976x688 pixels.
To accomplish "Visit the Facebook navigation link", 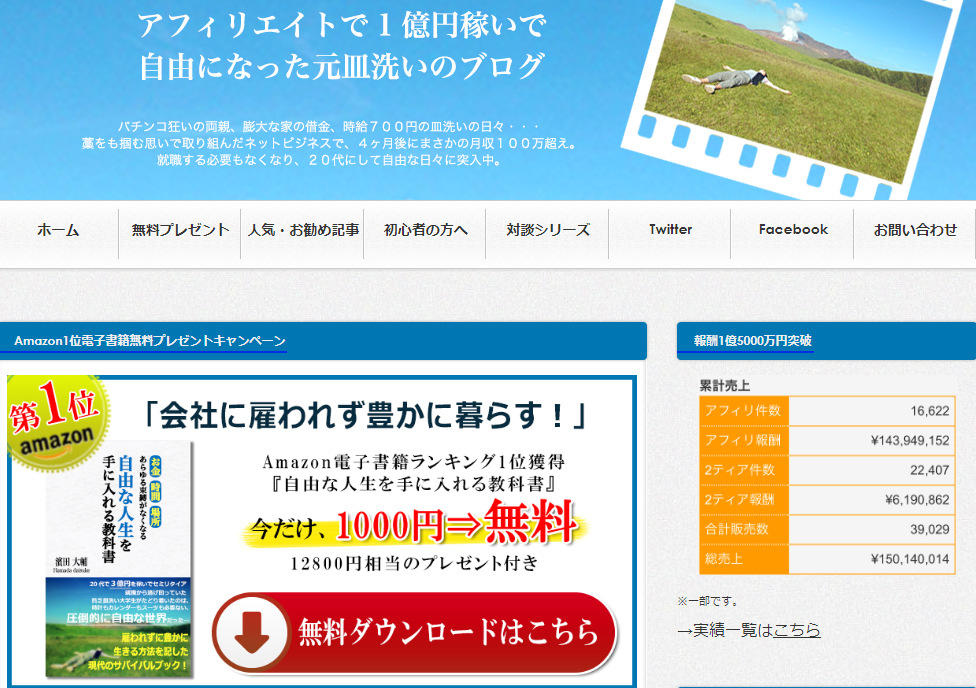I will pyautogui.click(x=793, y=230).
